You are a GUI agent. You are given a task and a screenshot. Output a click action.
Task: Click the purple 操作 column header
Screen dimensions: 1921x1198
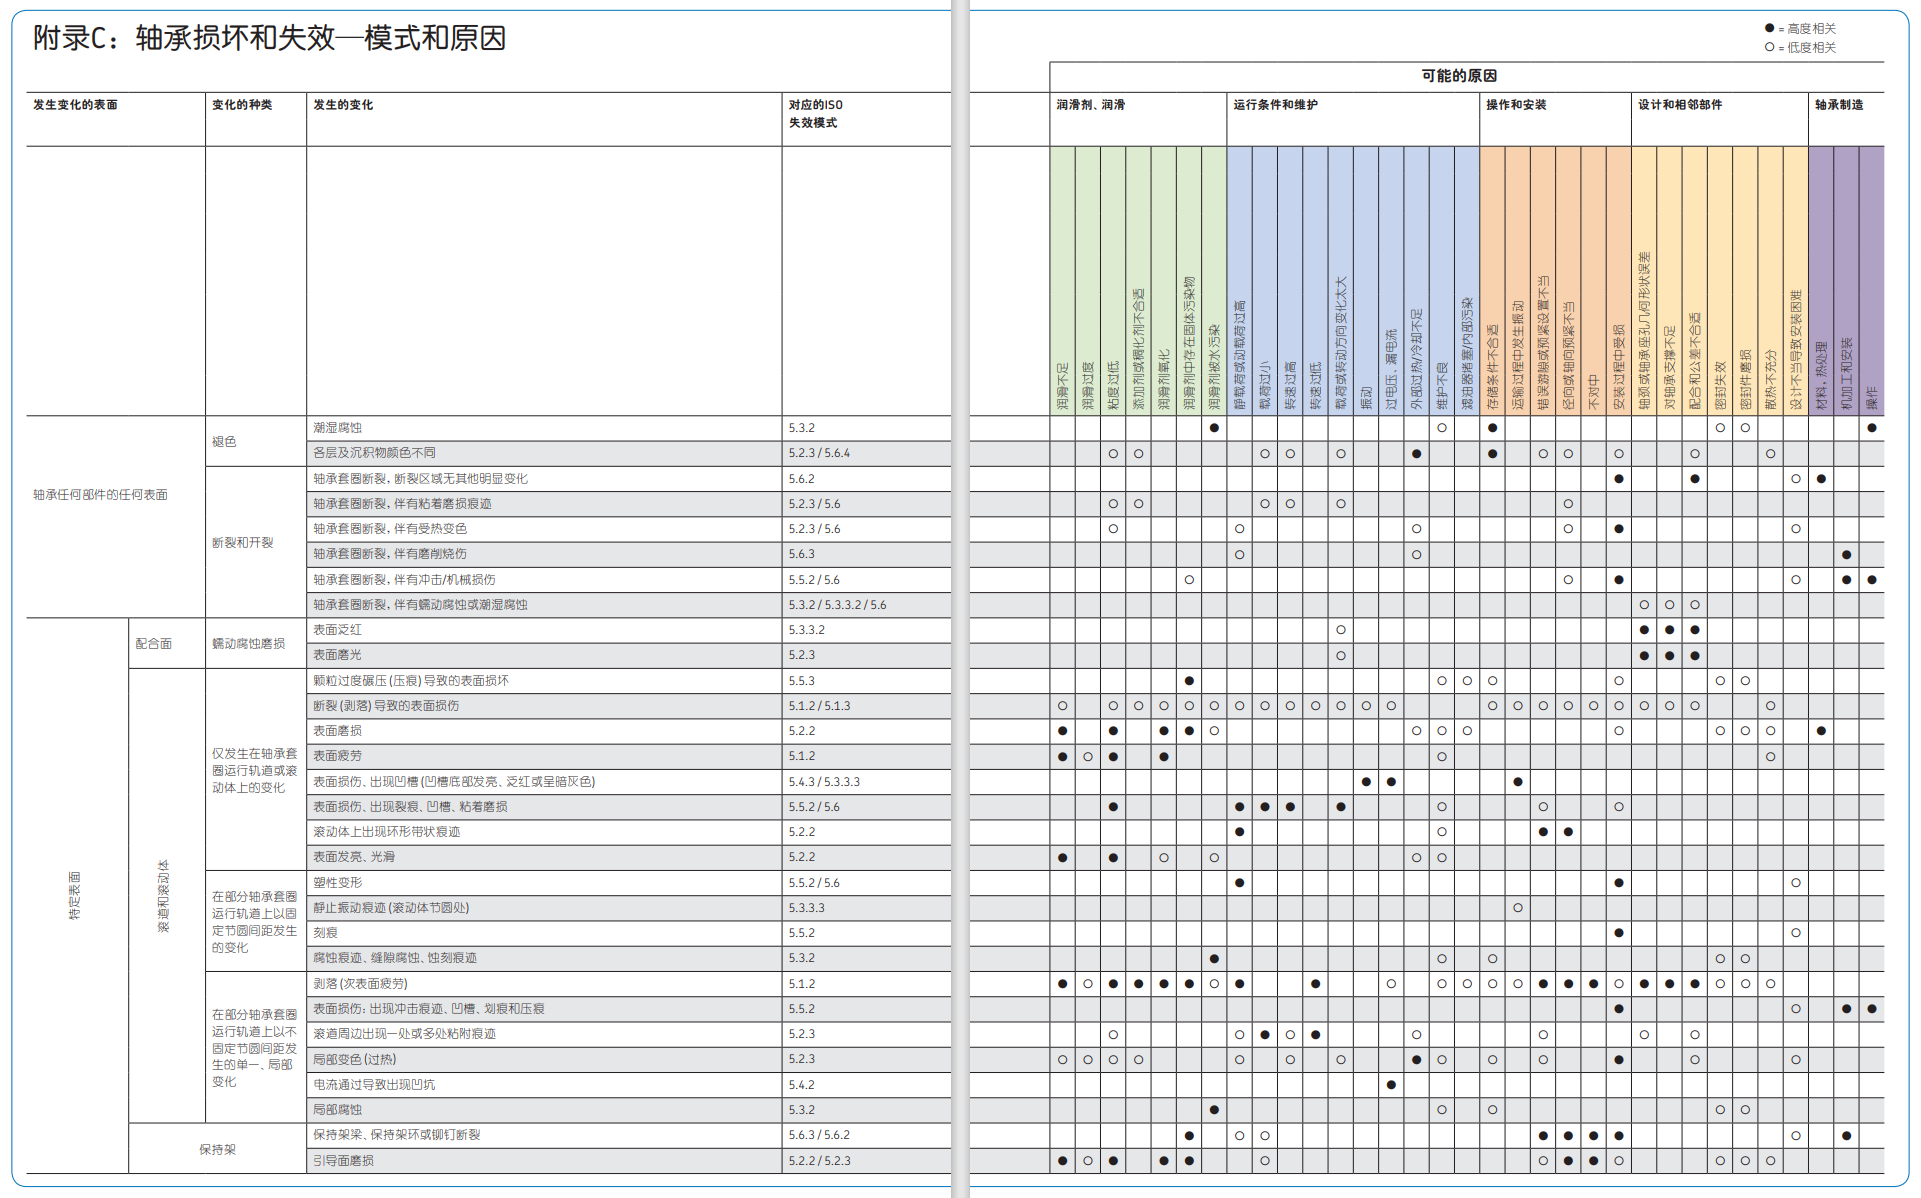(x=1871, y=398)
